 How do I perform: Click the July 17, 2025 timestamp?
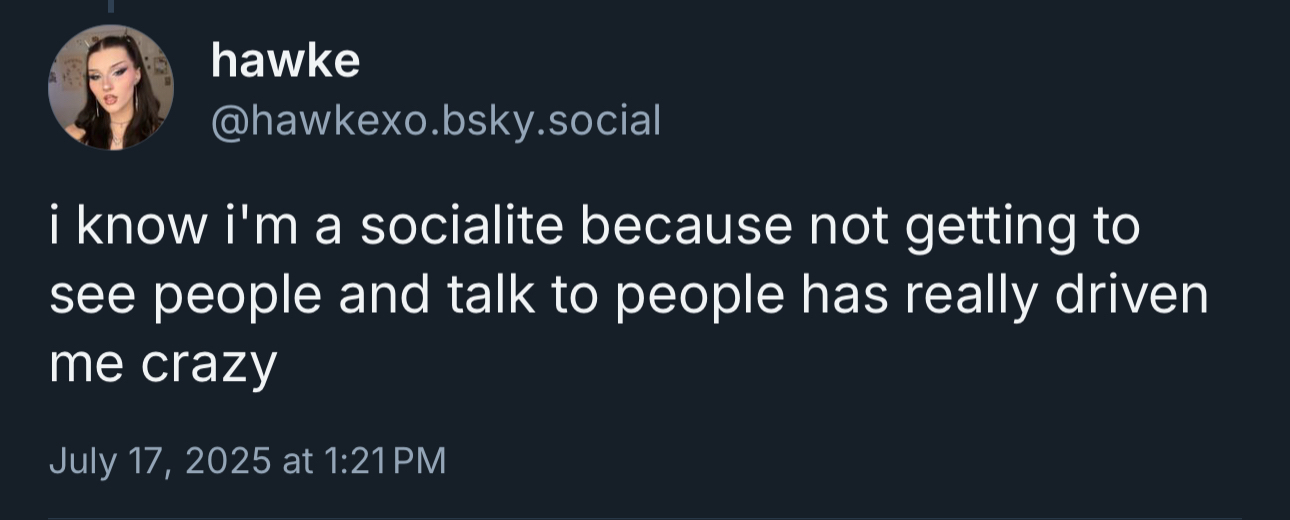click(x=247, y=461)
